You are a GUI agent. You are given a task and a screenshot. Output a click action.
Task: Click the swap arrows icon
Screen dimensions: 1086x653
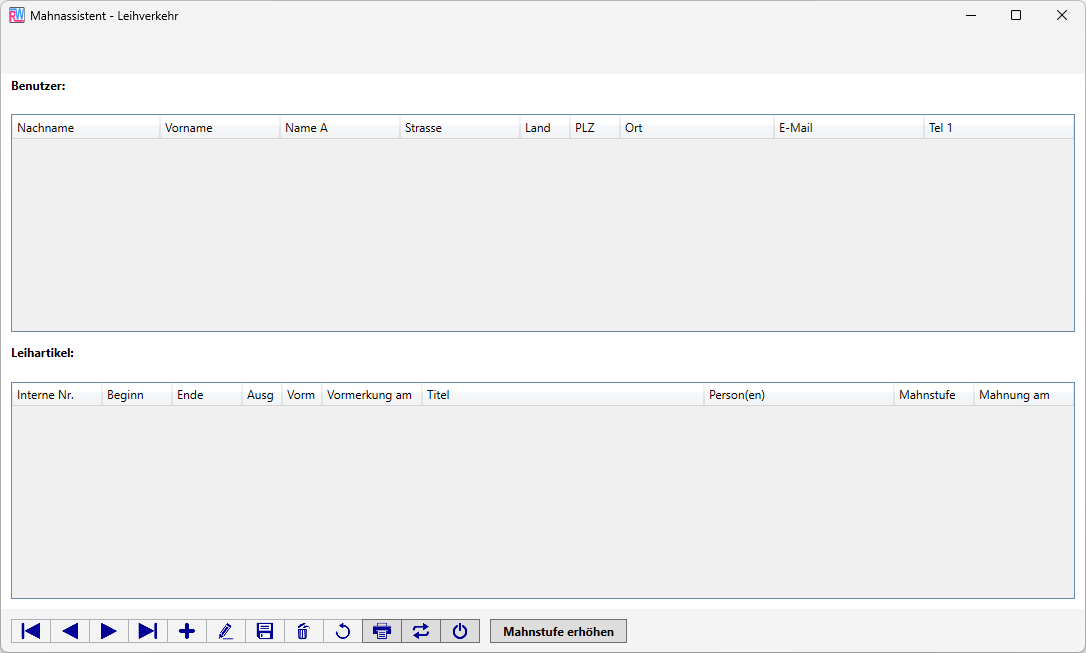click(421, 631)
